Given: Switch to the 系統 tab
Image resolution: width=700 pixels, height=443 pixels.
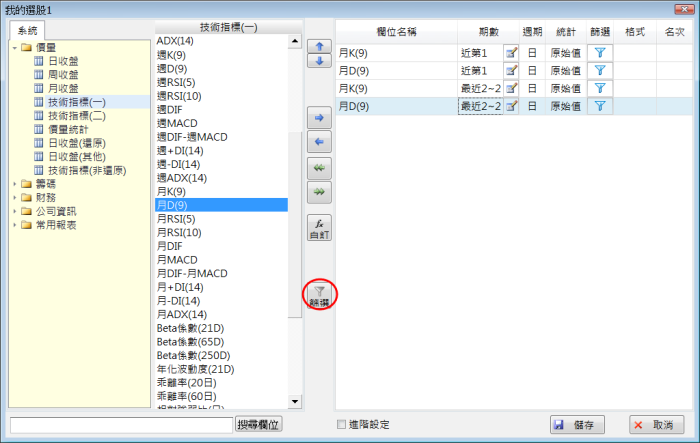Looking at the screenshot, I should point(27,30).
